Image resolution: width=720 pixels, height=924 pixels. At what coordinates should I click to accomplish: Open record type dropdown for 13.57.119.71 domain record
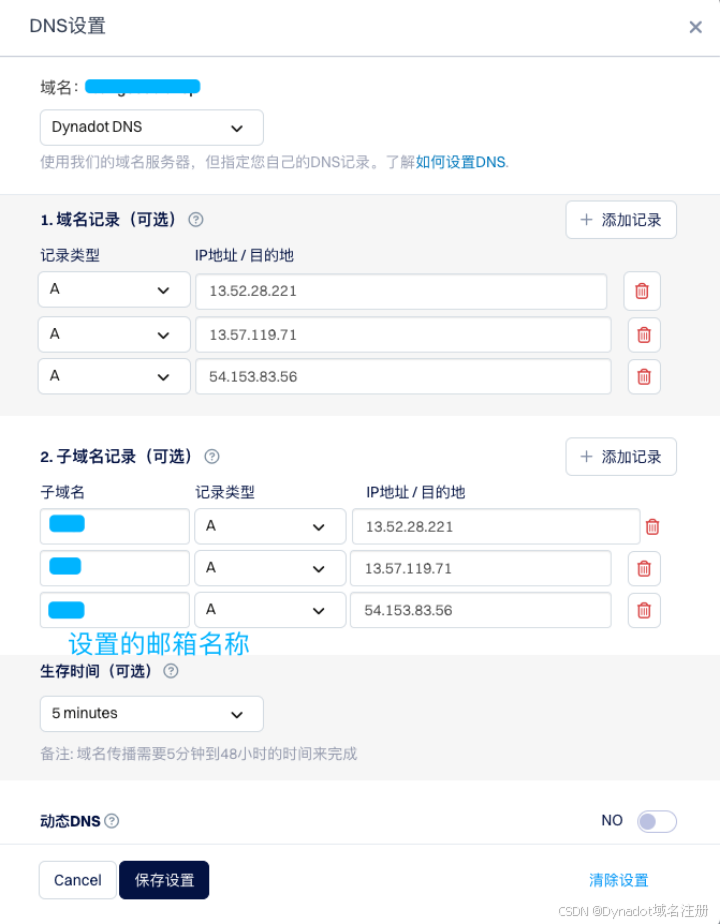click(x=114, y=334)
